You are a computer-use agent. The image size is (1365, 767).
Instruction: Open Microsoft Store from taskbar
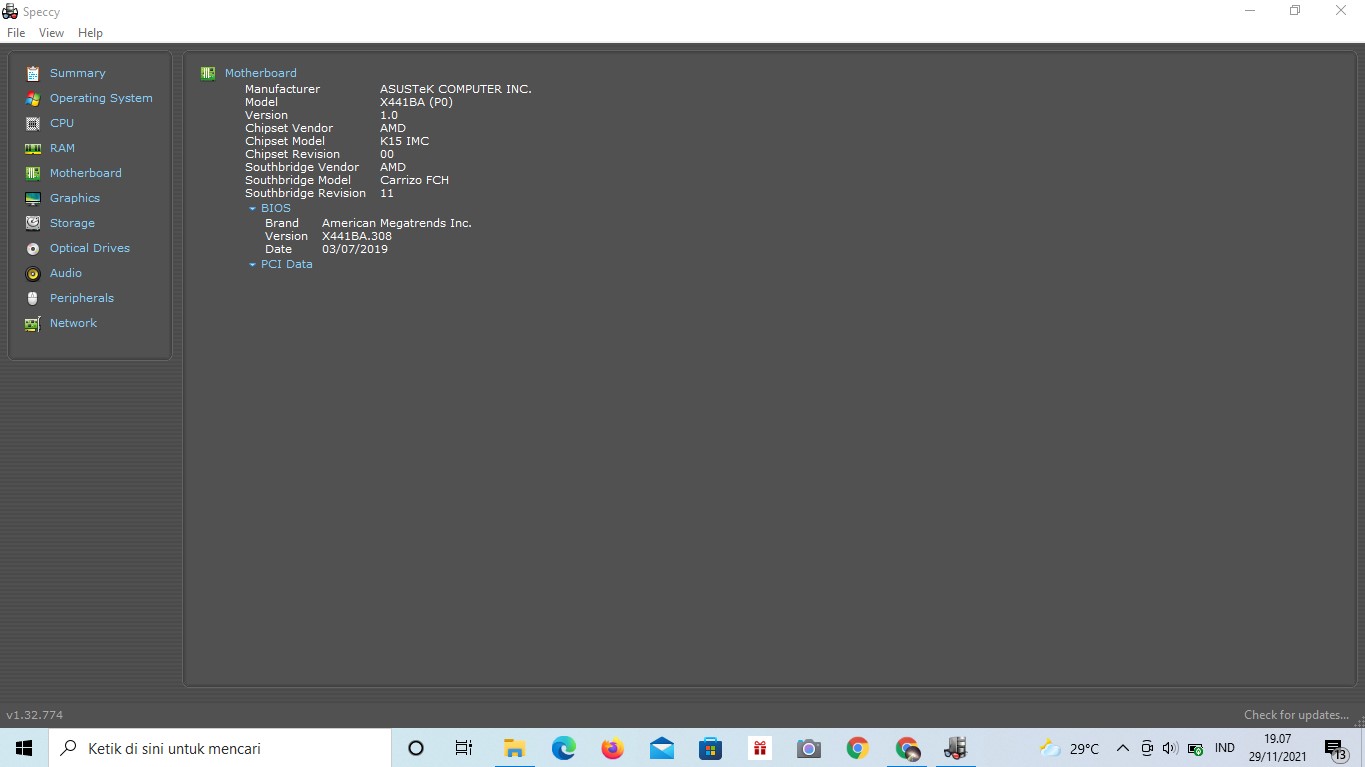tap(710, 748)
